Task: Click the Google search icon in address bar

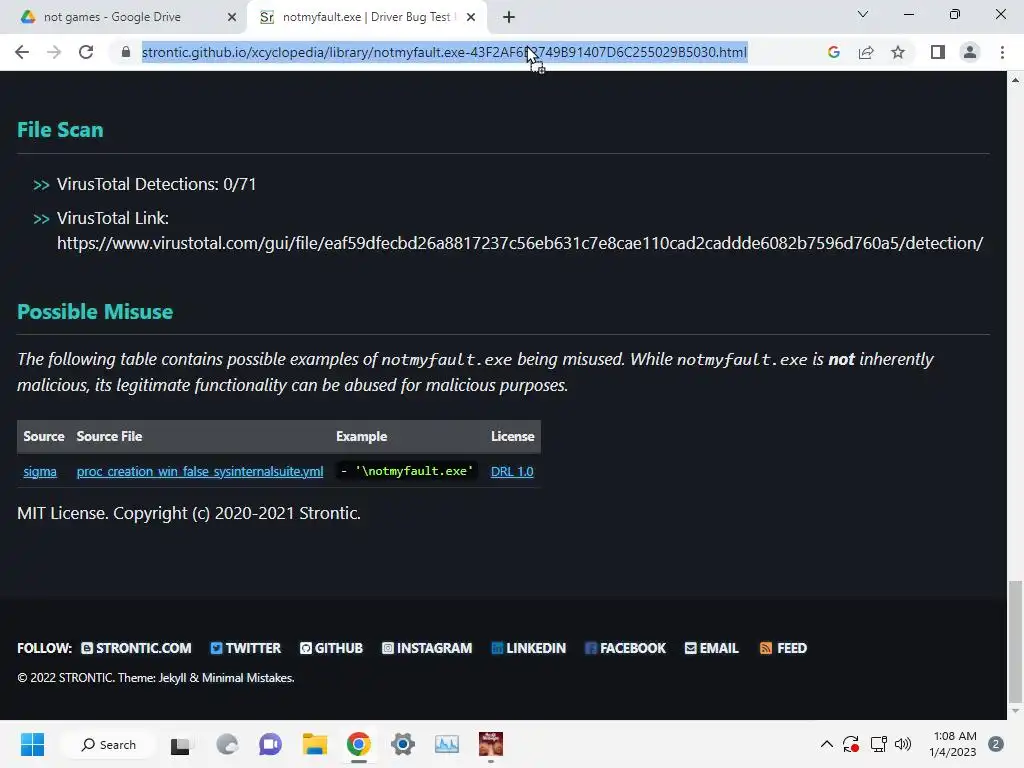Action: point(833,52)
